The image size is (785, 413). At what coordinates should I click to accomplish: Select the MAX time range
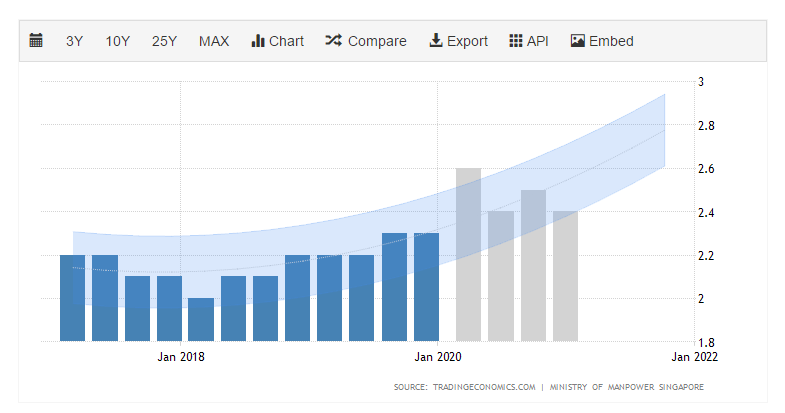pyautogui.click(x=214, y=41)
